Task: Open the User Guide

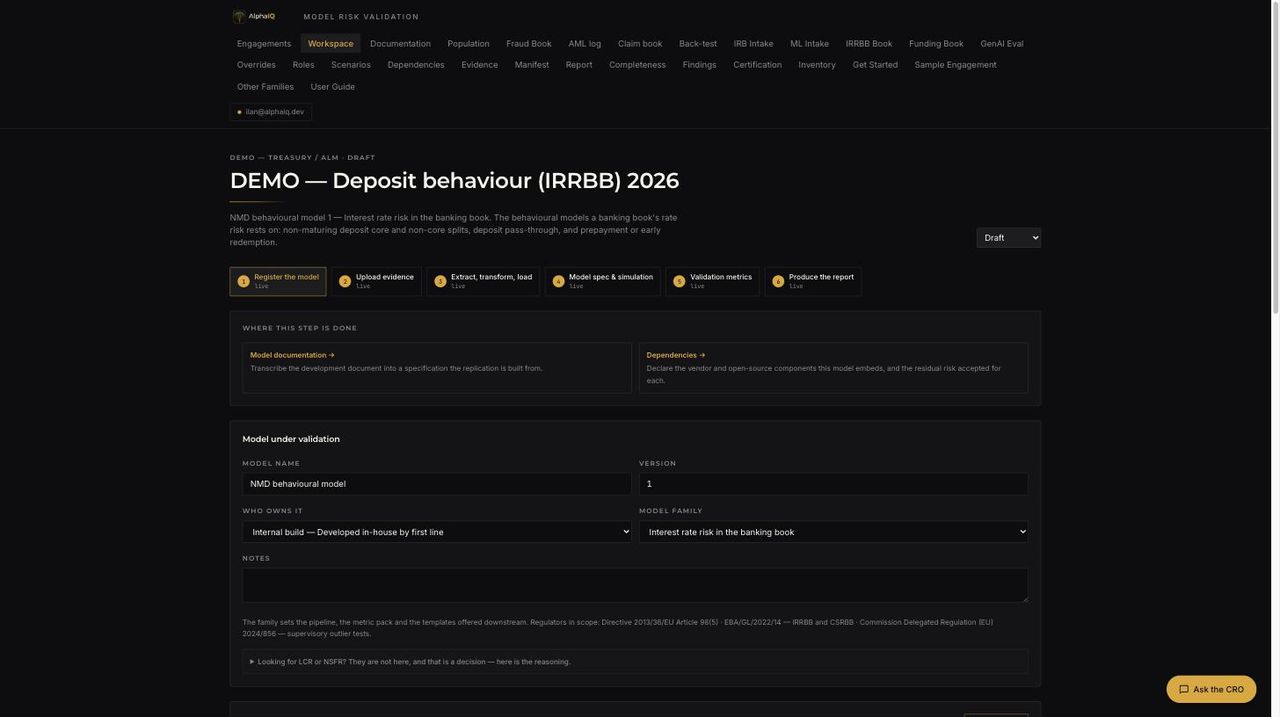Action: coord(333,87)
